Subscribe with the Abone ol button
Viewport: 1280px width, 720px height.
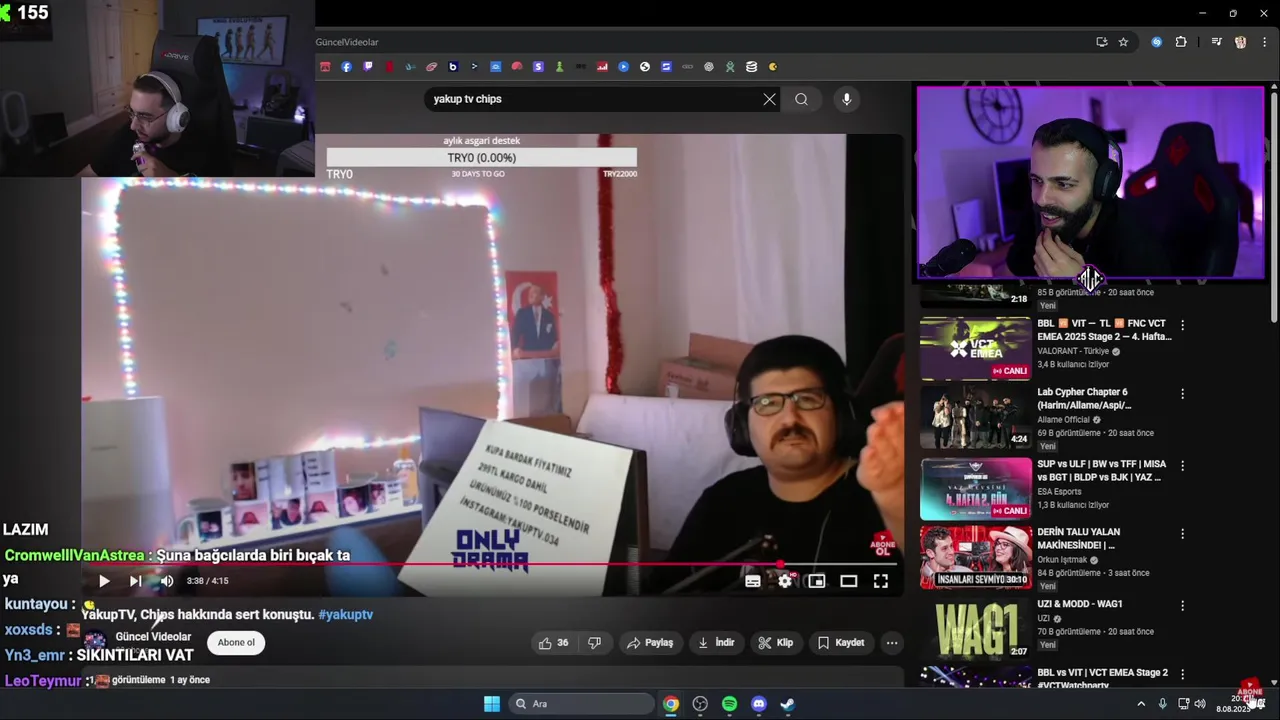236,643
